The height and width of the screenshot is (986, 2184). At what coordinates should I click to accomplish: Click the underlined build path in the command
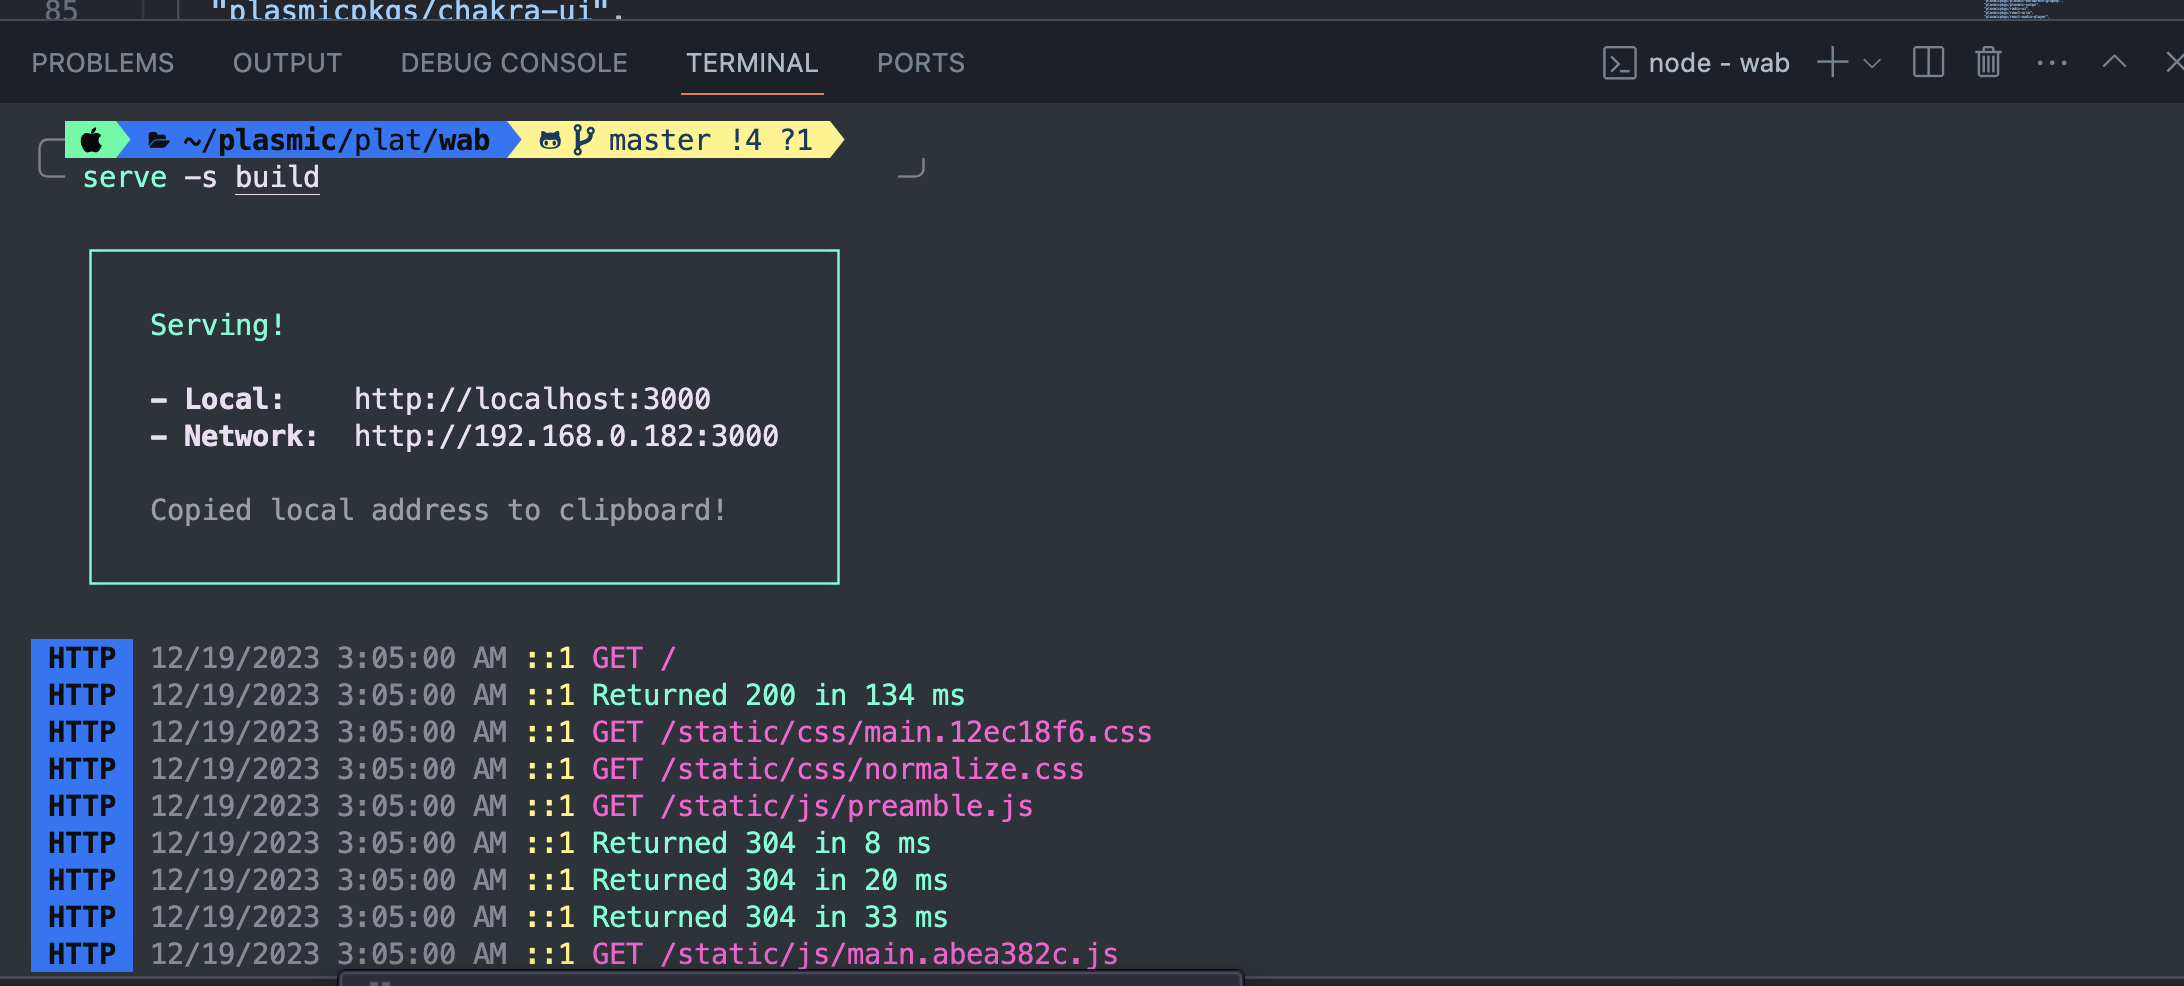(x=277, y=177)
